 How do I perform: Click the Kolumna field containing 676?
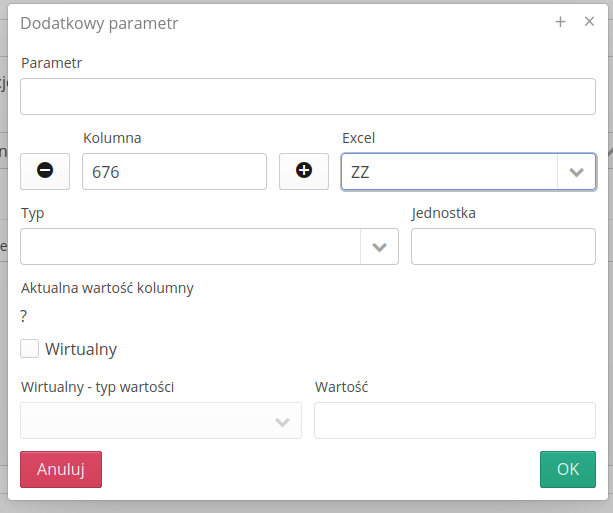coord(174,172)
